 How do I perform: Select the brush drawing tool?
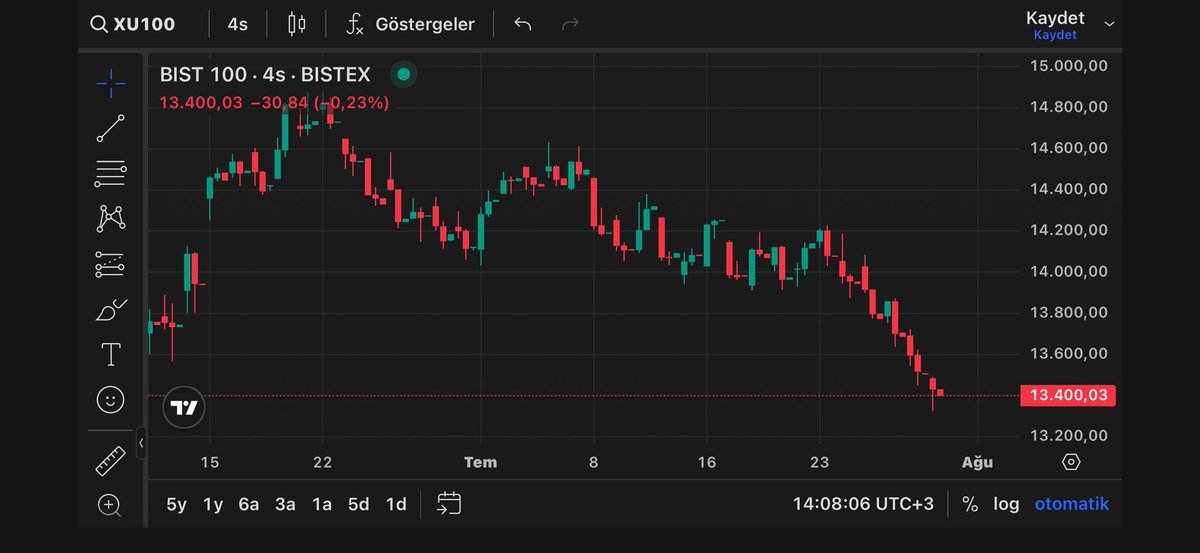111,309
